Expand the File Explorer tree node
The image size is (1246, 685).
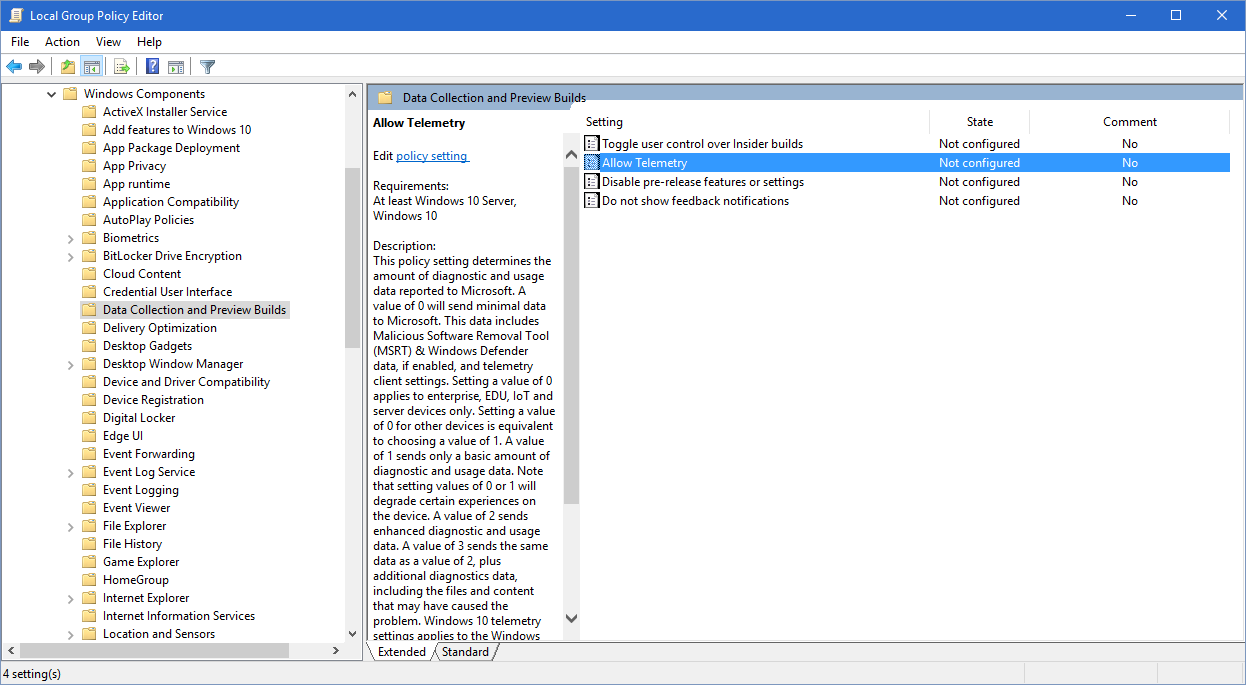click(70, 526)
